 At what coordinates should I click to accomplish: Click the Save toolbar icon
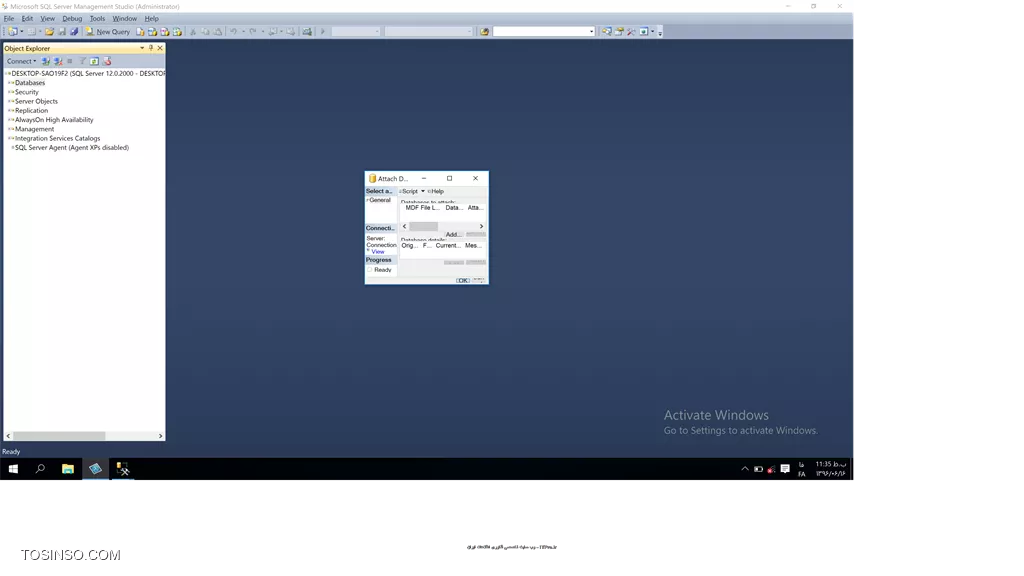[62, 31]
